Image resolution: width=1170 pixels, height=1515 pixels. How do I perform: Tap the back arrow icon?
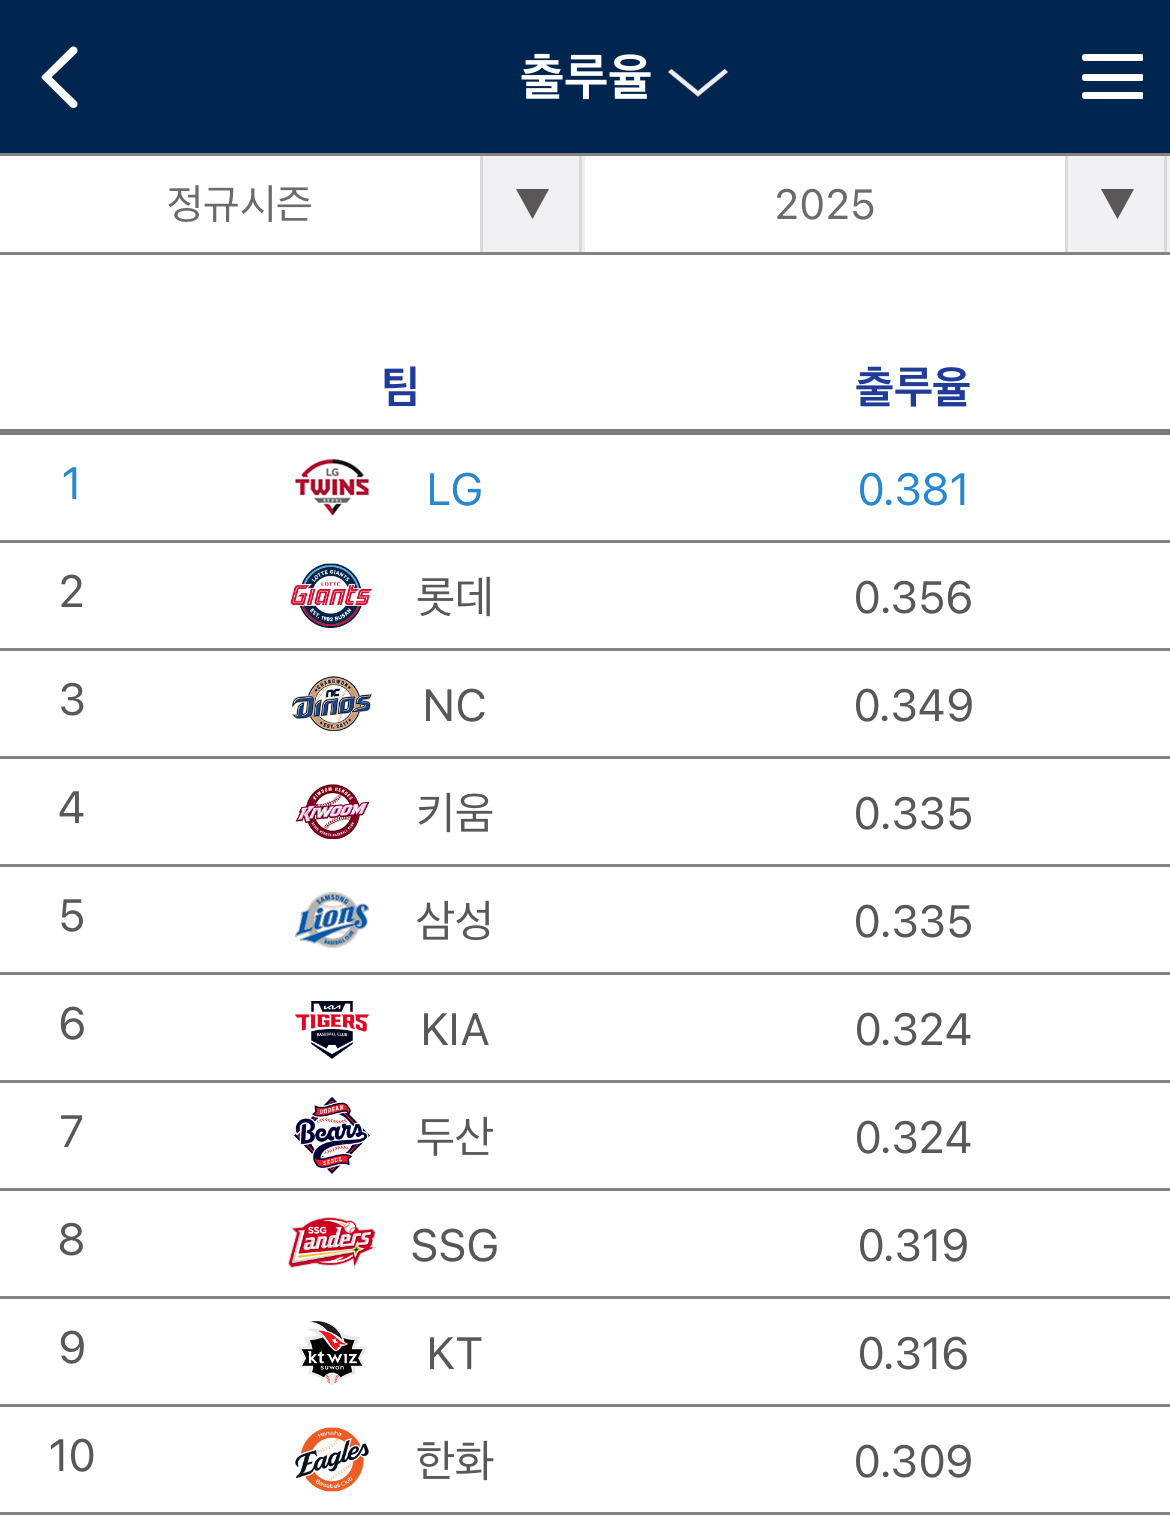(x=60, y=77)
